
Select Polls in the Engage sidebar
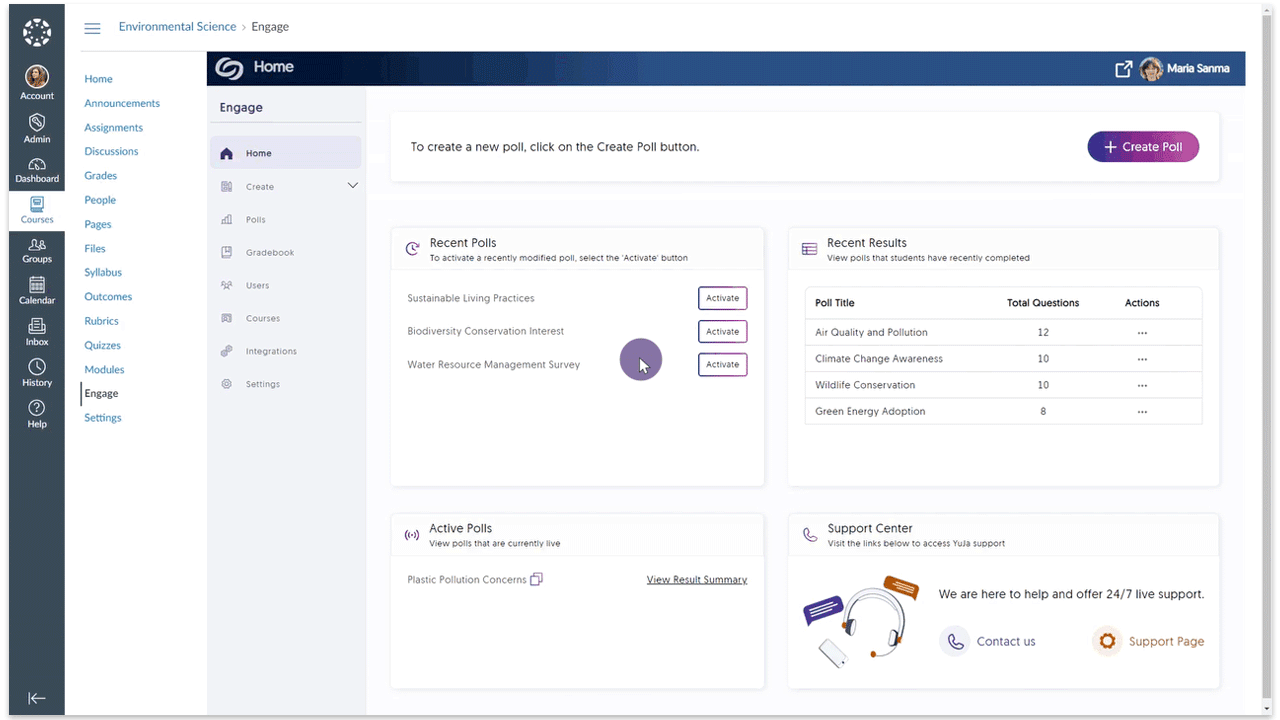256,220
